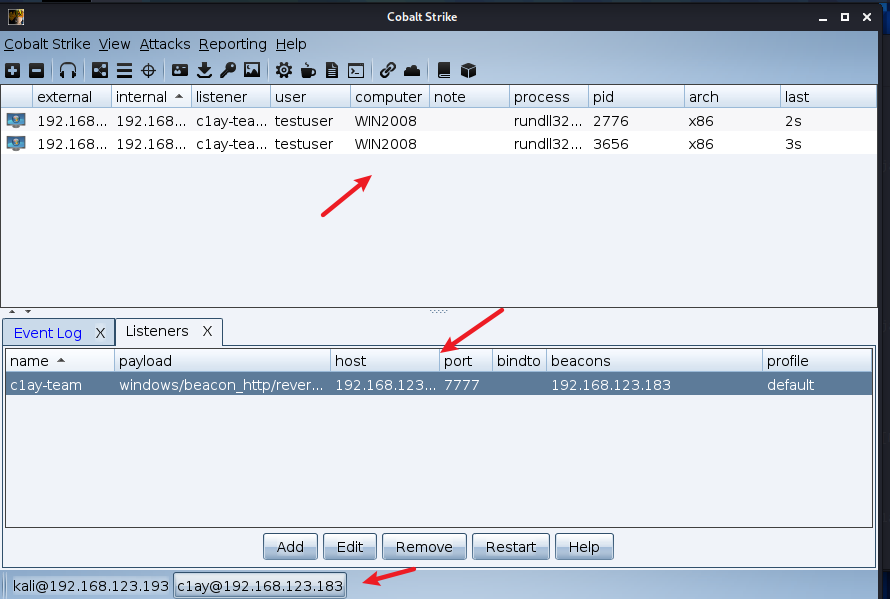
Task: Collapse pane using the up arrow on the divider
Action: (x=12, y=311)
